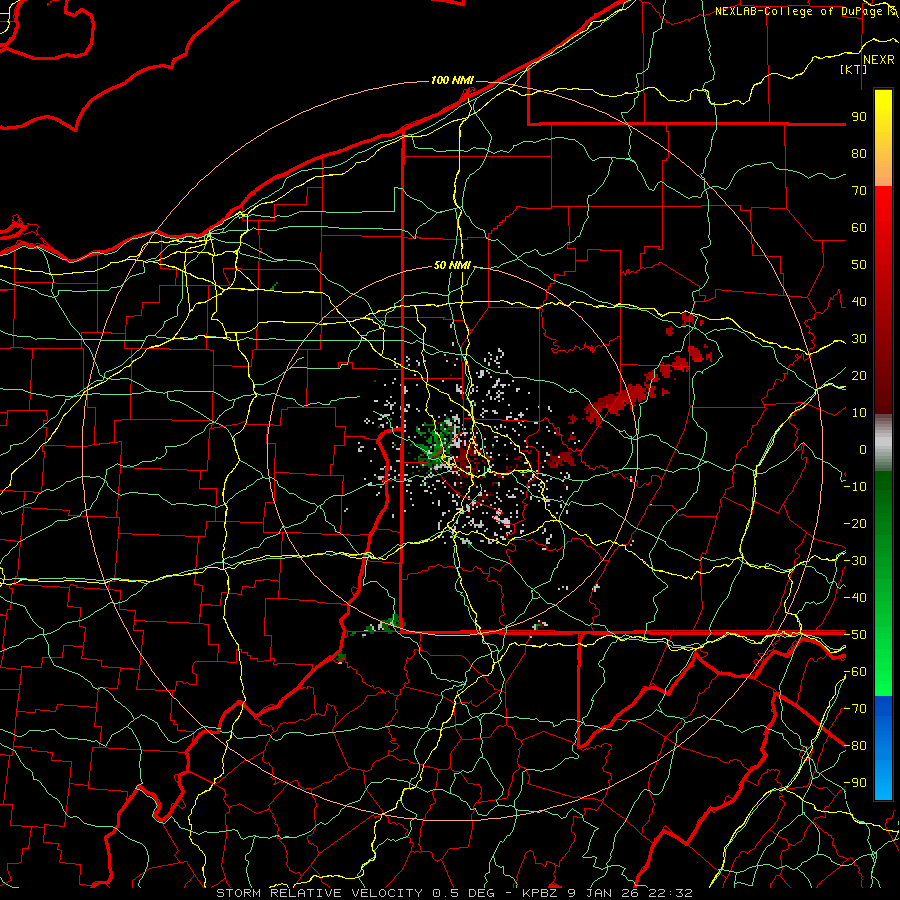Click the 90 tick label on velocity scale

(859, 117)
